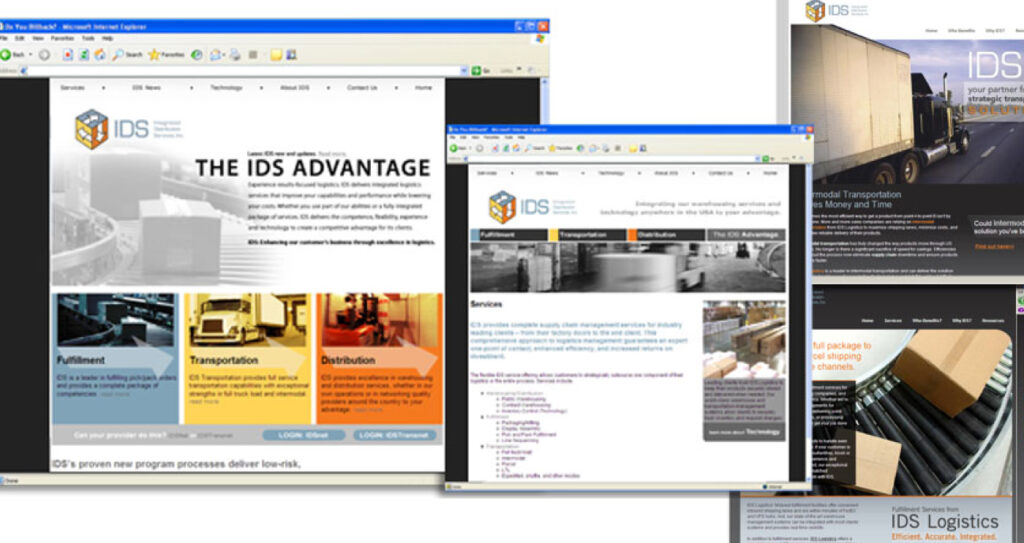Viewport: 1024px width, 543px height.
Task: Click address bar field in small middle IE window
Action: click(614, 159)
